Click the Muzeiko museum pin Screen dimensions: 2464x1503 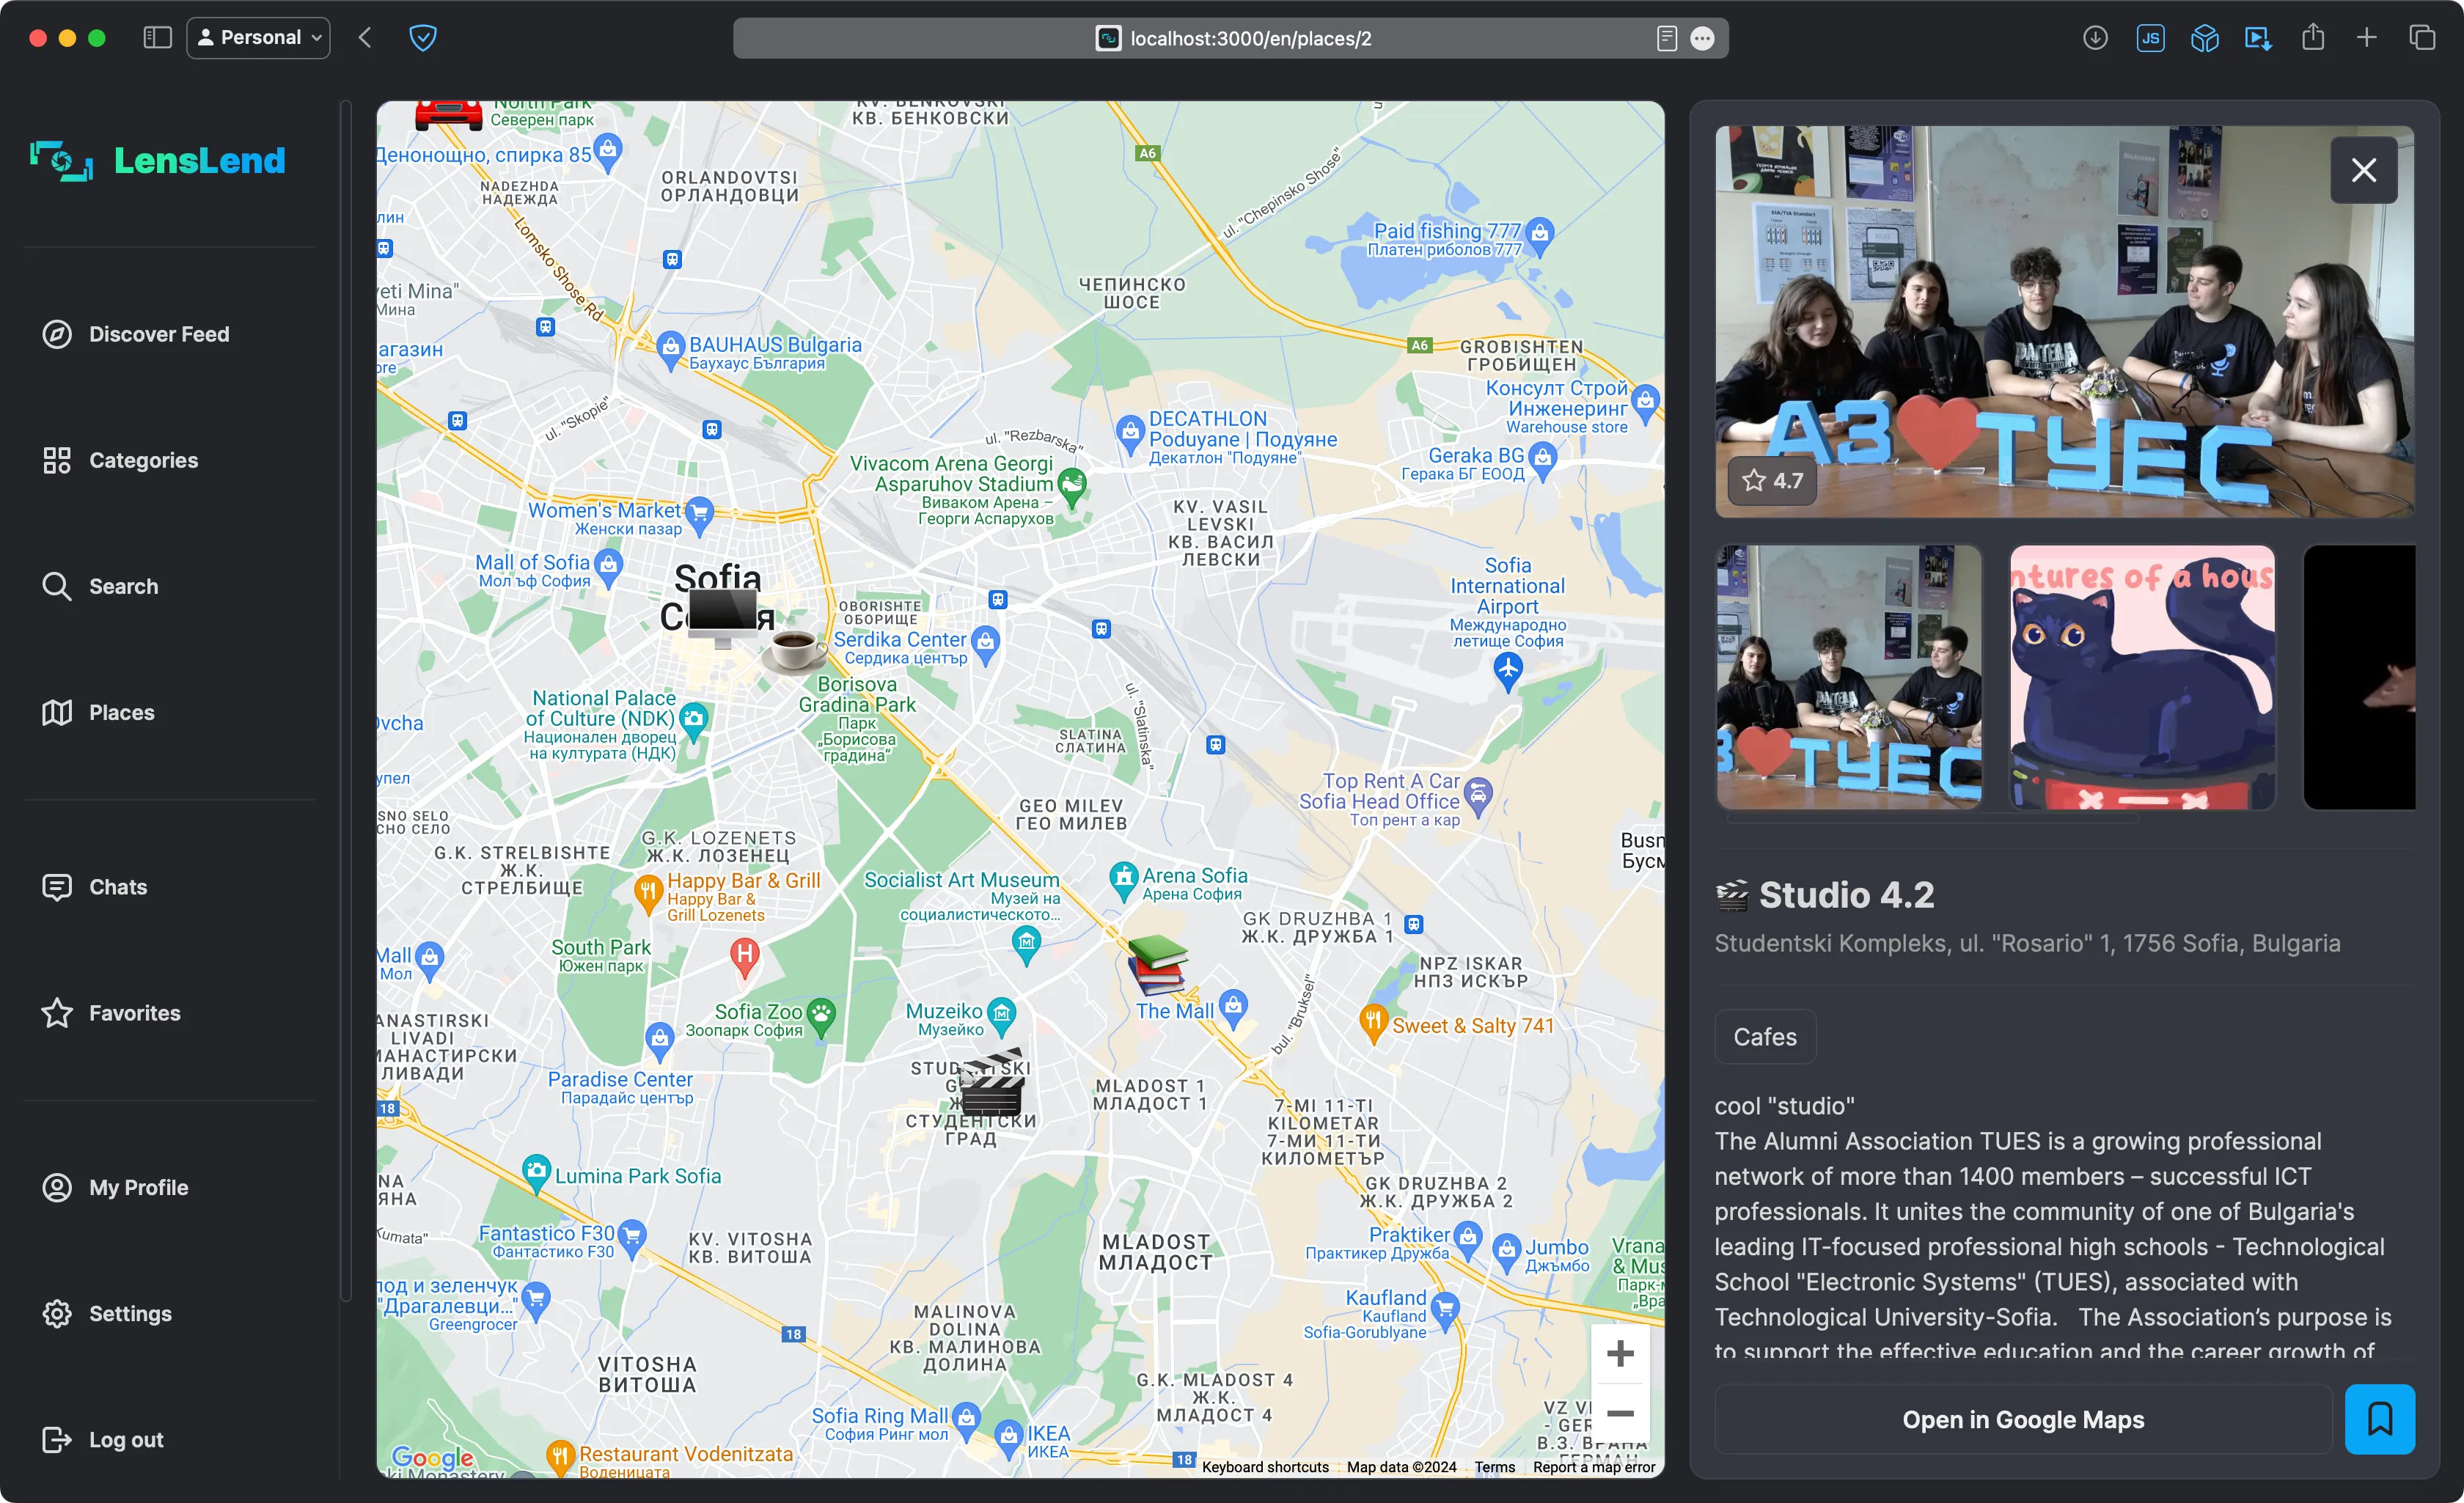pos(1001,1015)
